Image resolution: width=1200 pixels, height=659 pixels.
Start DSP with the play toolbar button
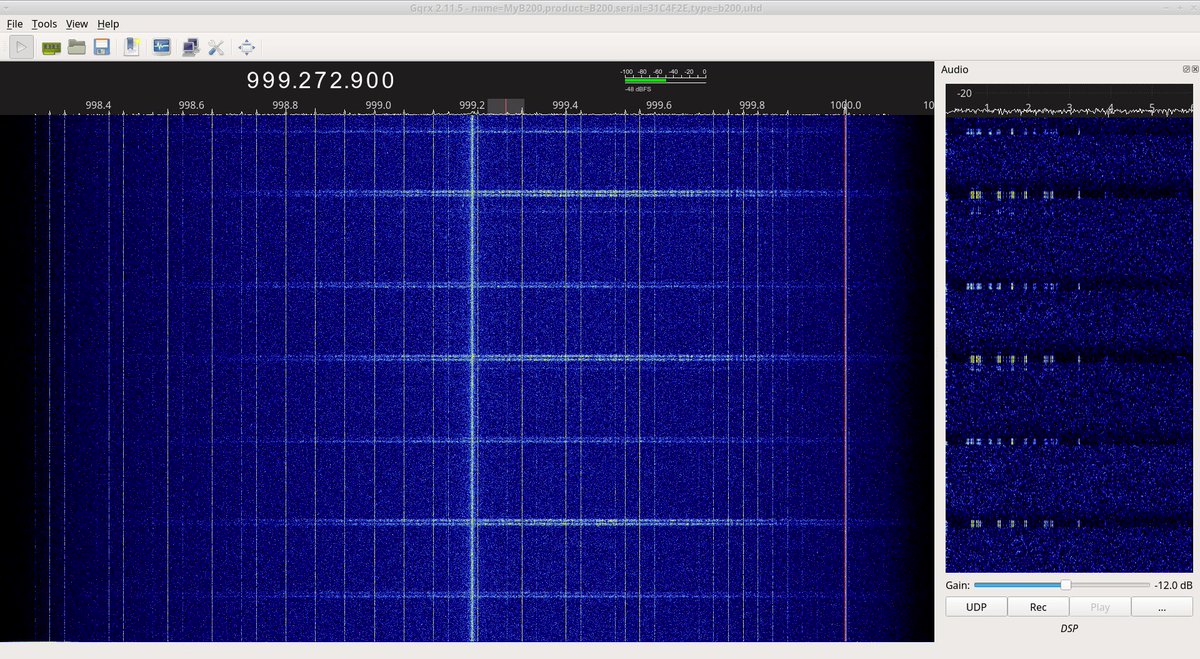click(21, 47)
